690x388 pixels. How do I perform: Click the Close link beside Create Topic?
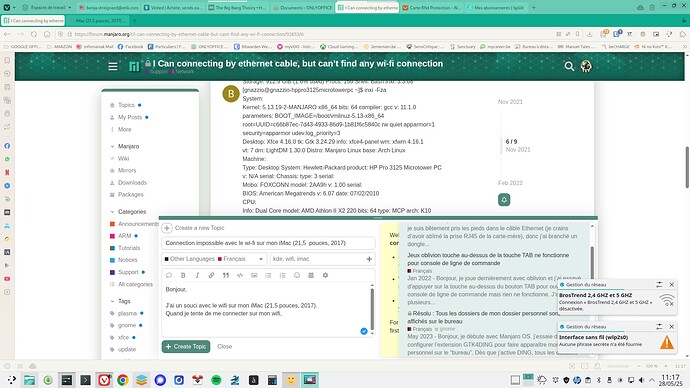pyautogui.click(x=224, y=347)
